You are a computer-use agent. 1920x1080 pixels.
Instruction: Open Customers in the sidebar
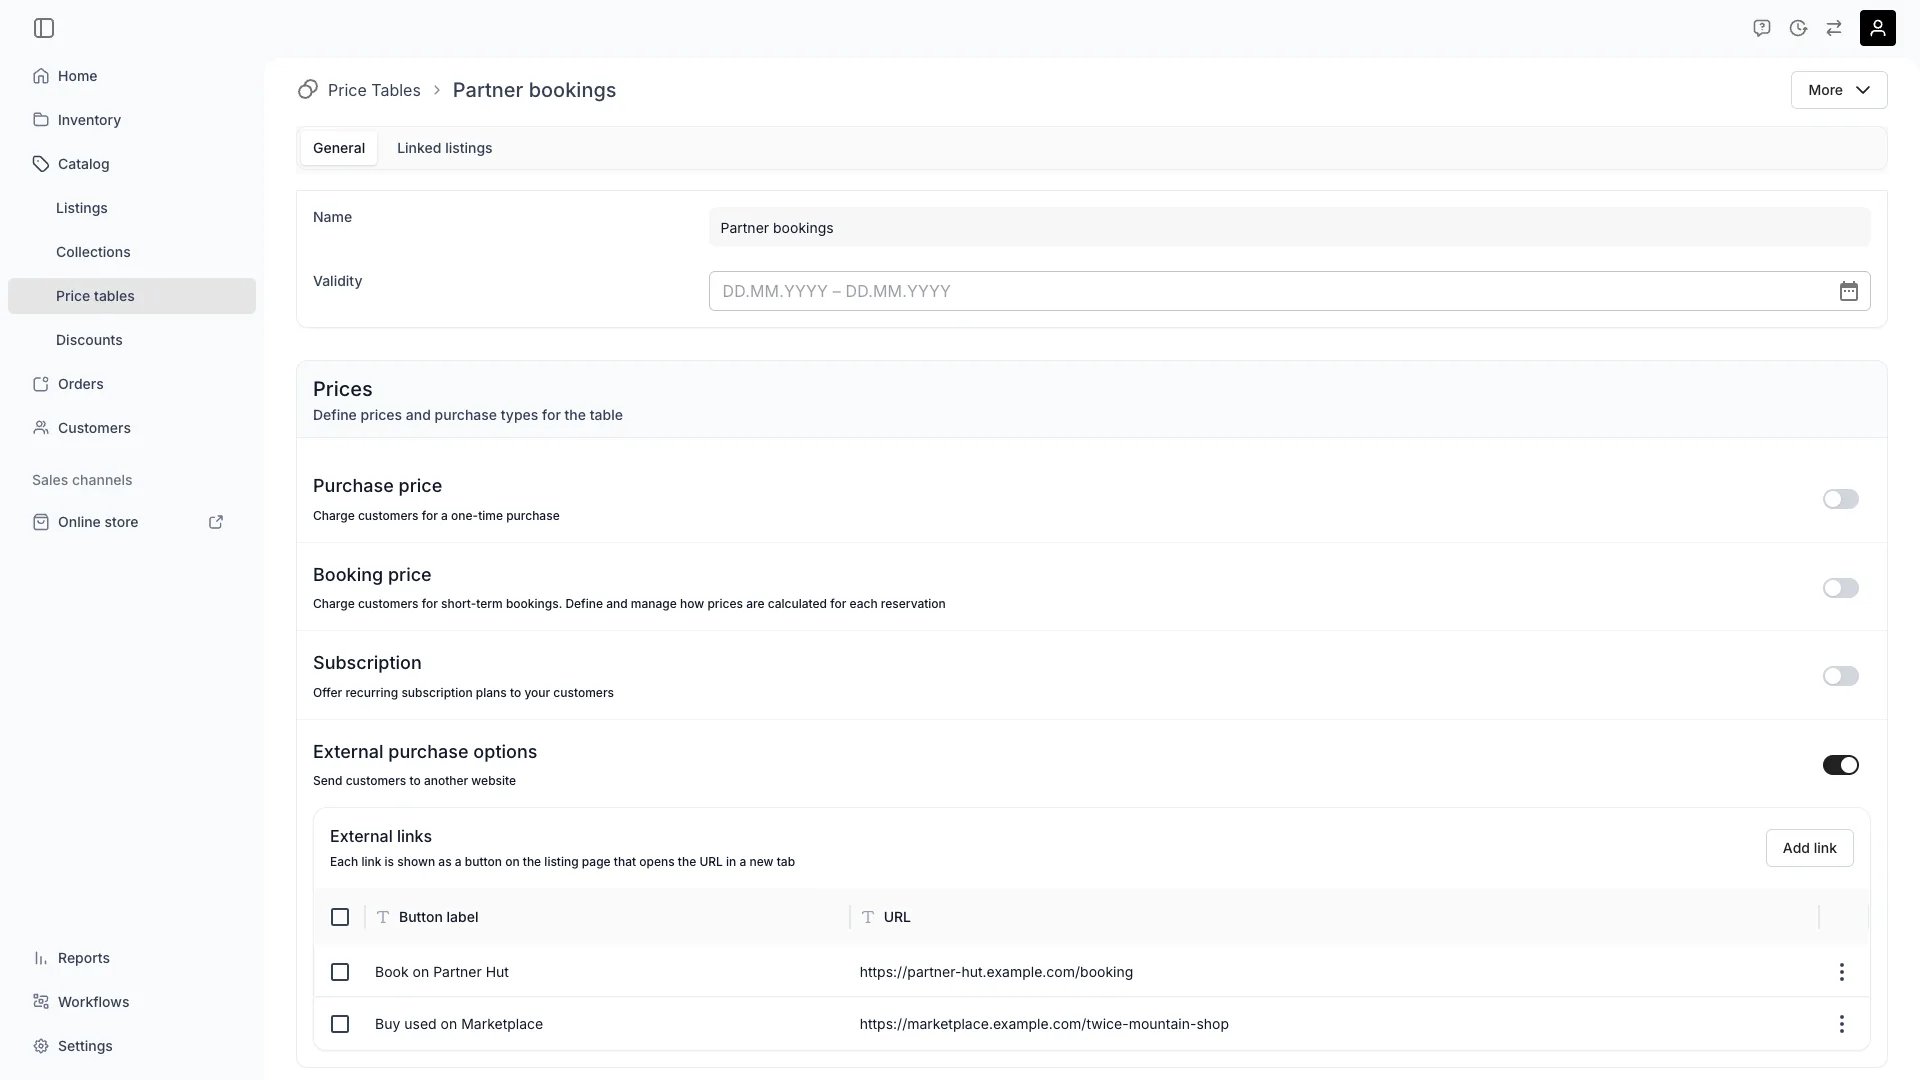[132, 428]
